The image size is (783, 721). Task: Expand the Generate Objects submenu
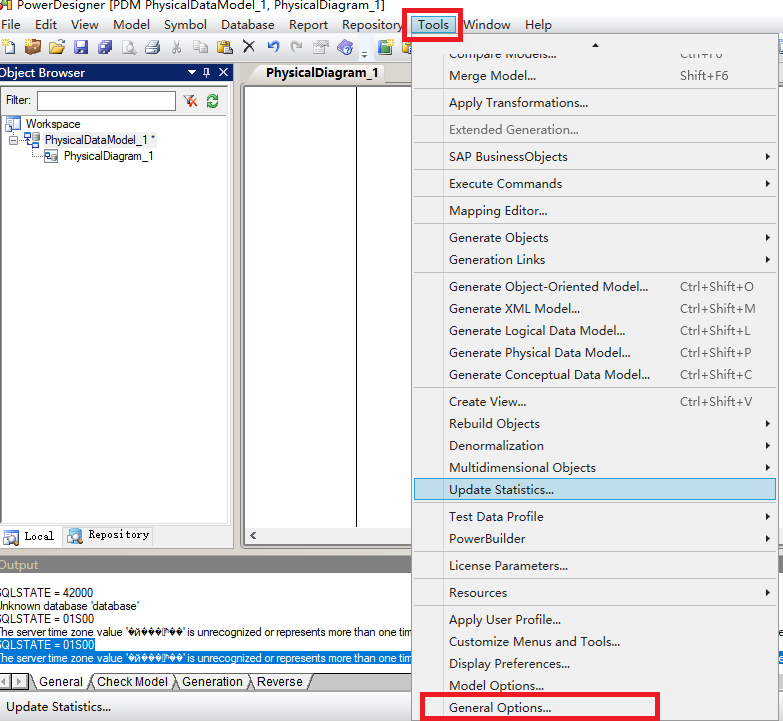(595, 238)
